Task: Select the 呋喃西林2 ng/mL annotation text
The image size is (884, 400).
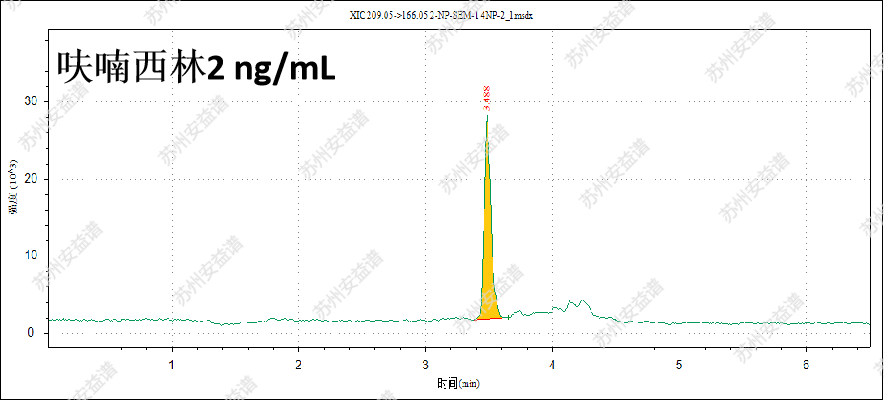Action: tap(196, 68)
